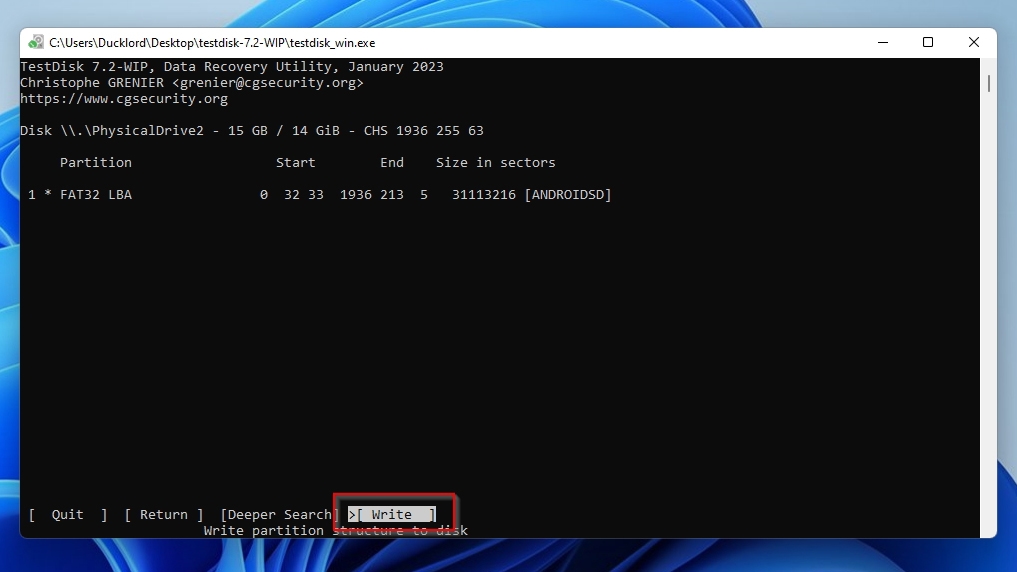1017x572 pixels.
Task: Click the Start column header
Action: (x=296, y=162)
